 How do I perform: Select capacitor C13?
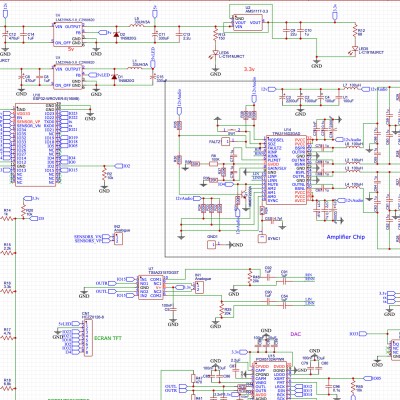pyautogui.click(x=179, y=34)
